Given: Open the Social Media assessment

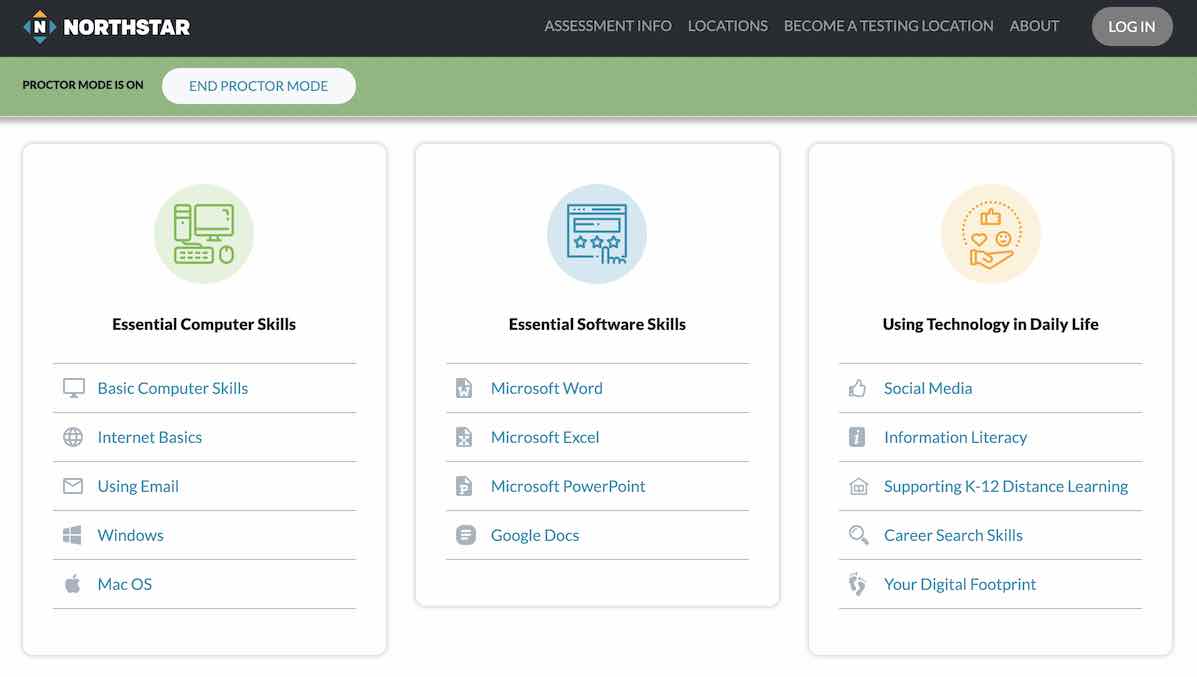Looking at the screenshot, I should coord(928,388).
